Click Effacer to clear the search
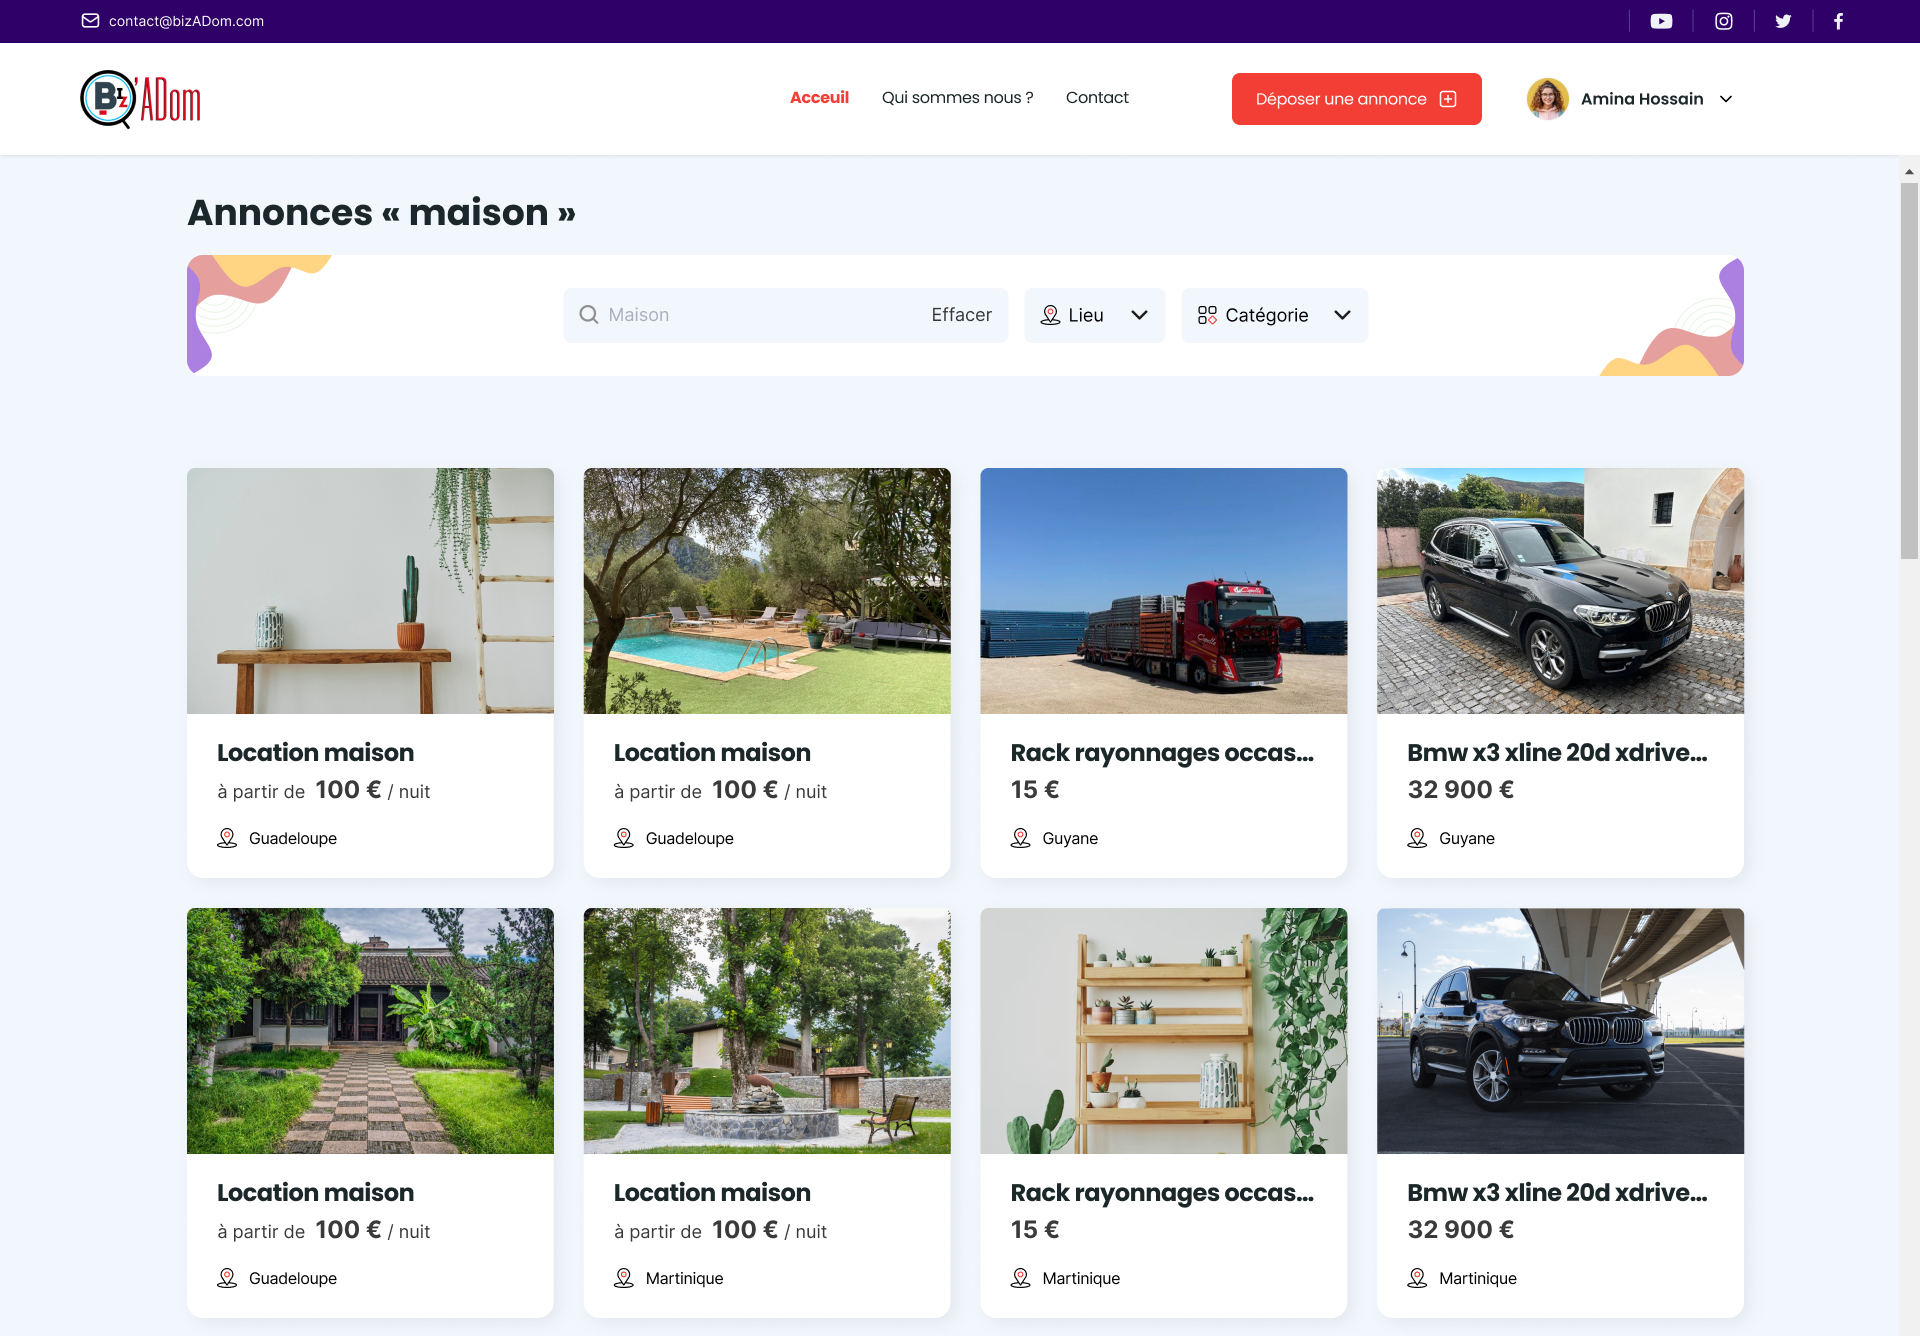The height and width of the screenshot is (1336, 1920). tap(961, 315)
